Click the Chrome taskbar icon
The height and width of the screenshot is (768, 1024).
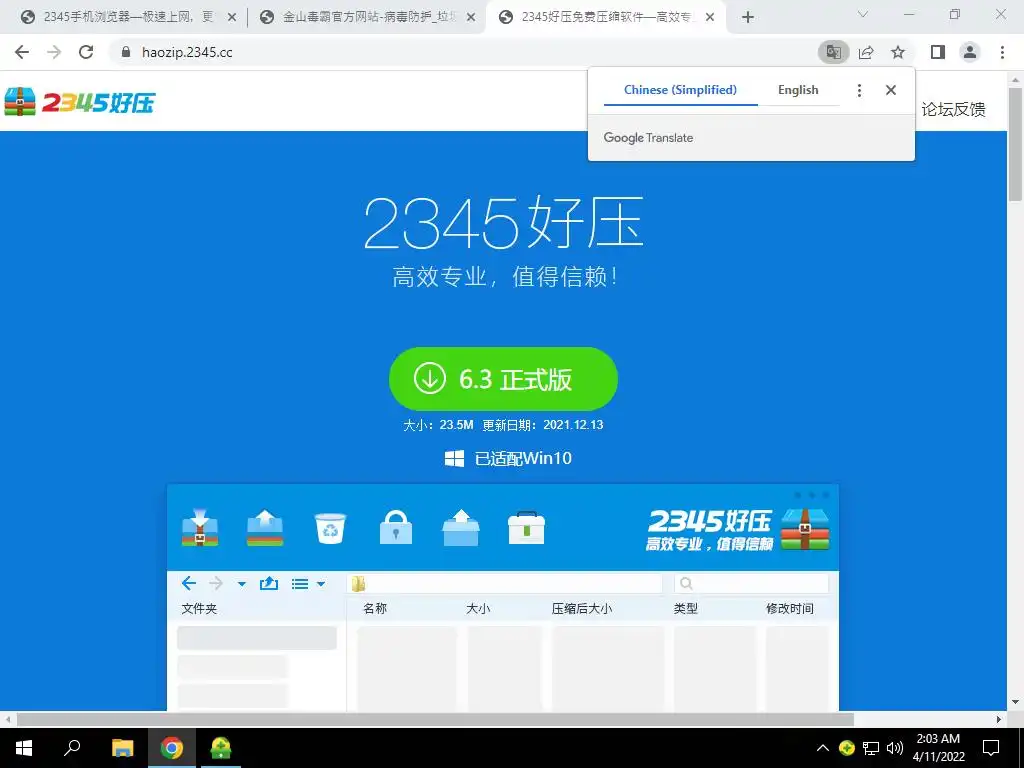point(172,748)
